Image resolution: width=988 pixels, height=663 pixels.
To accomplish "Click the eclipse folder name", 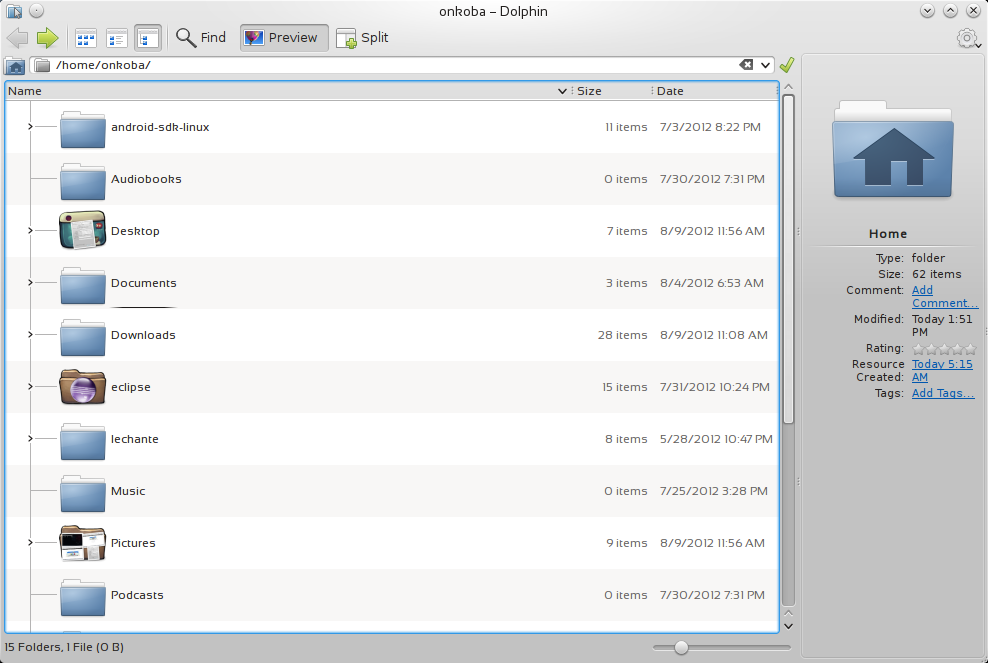I will pyautogui.click(x=130, y=387).
